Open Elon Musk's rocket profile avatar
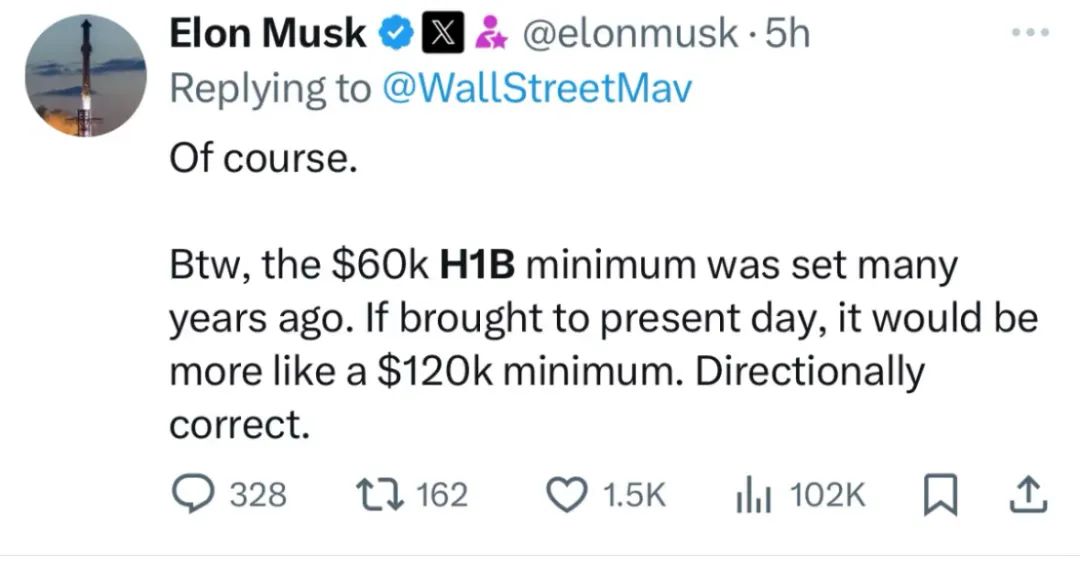Screen dimensions: 1080x566 coord(85,76)
